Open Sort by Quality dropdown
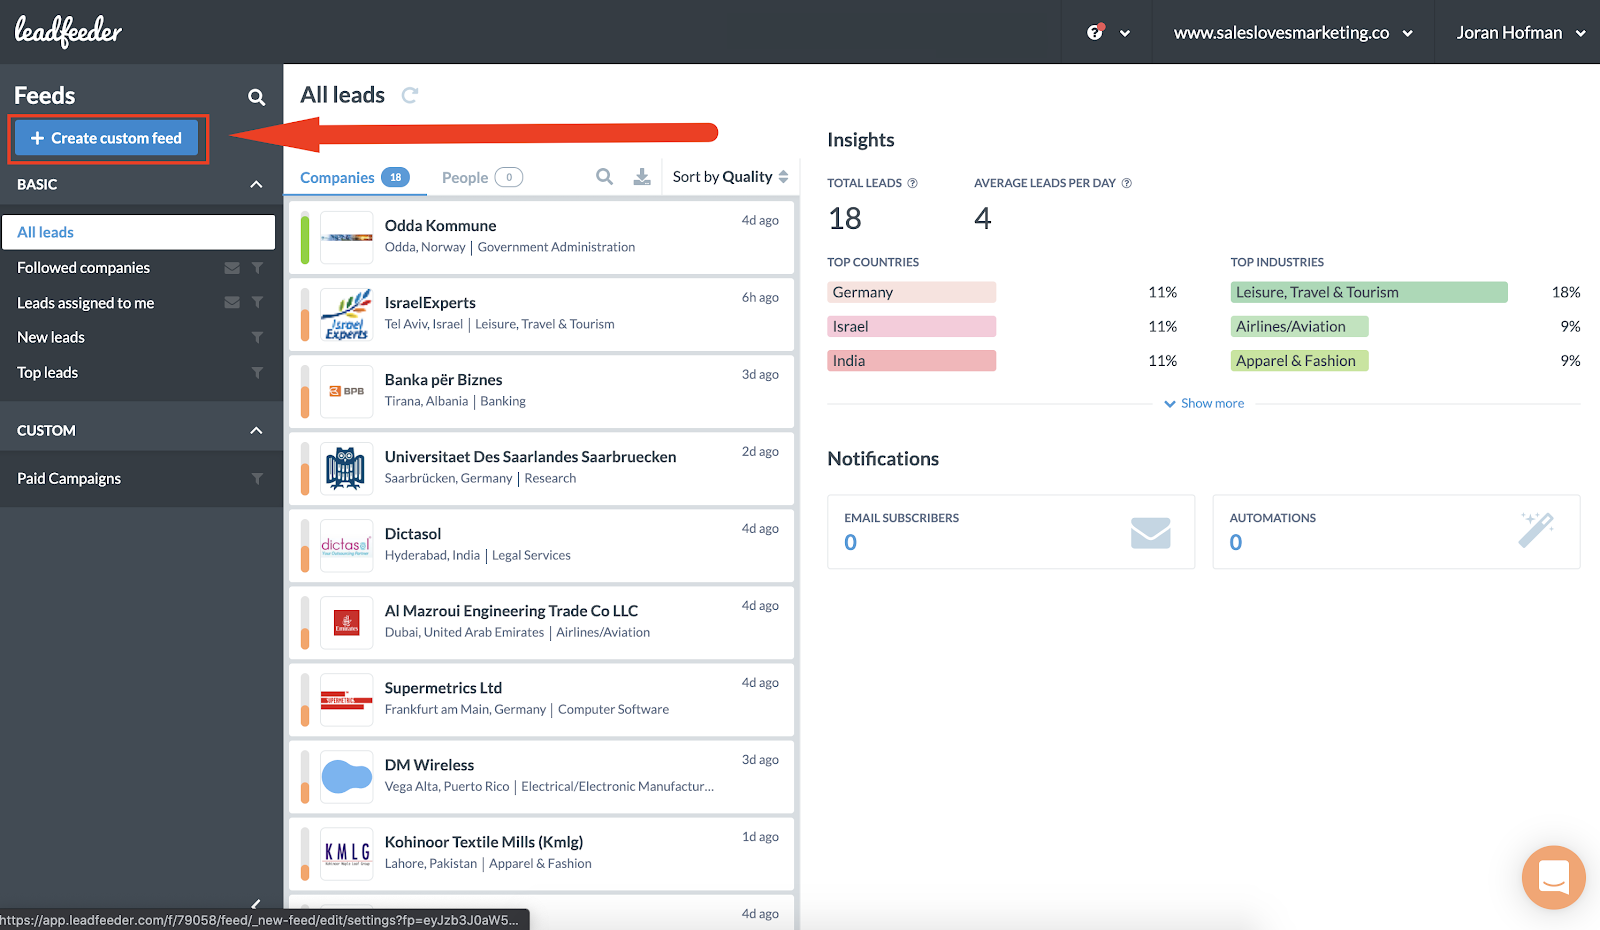The width and height of the screenshot is (1600, 930). [x=730, y=177]
